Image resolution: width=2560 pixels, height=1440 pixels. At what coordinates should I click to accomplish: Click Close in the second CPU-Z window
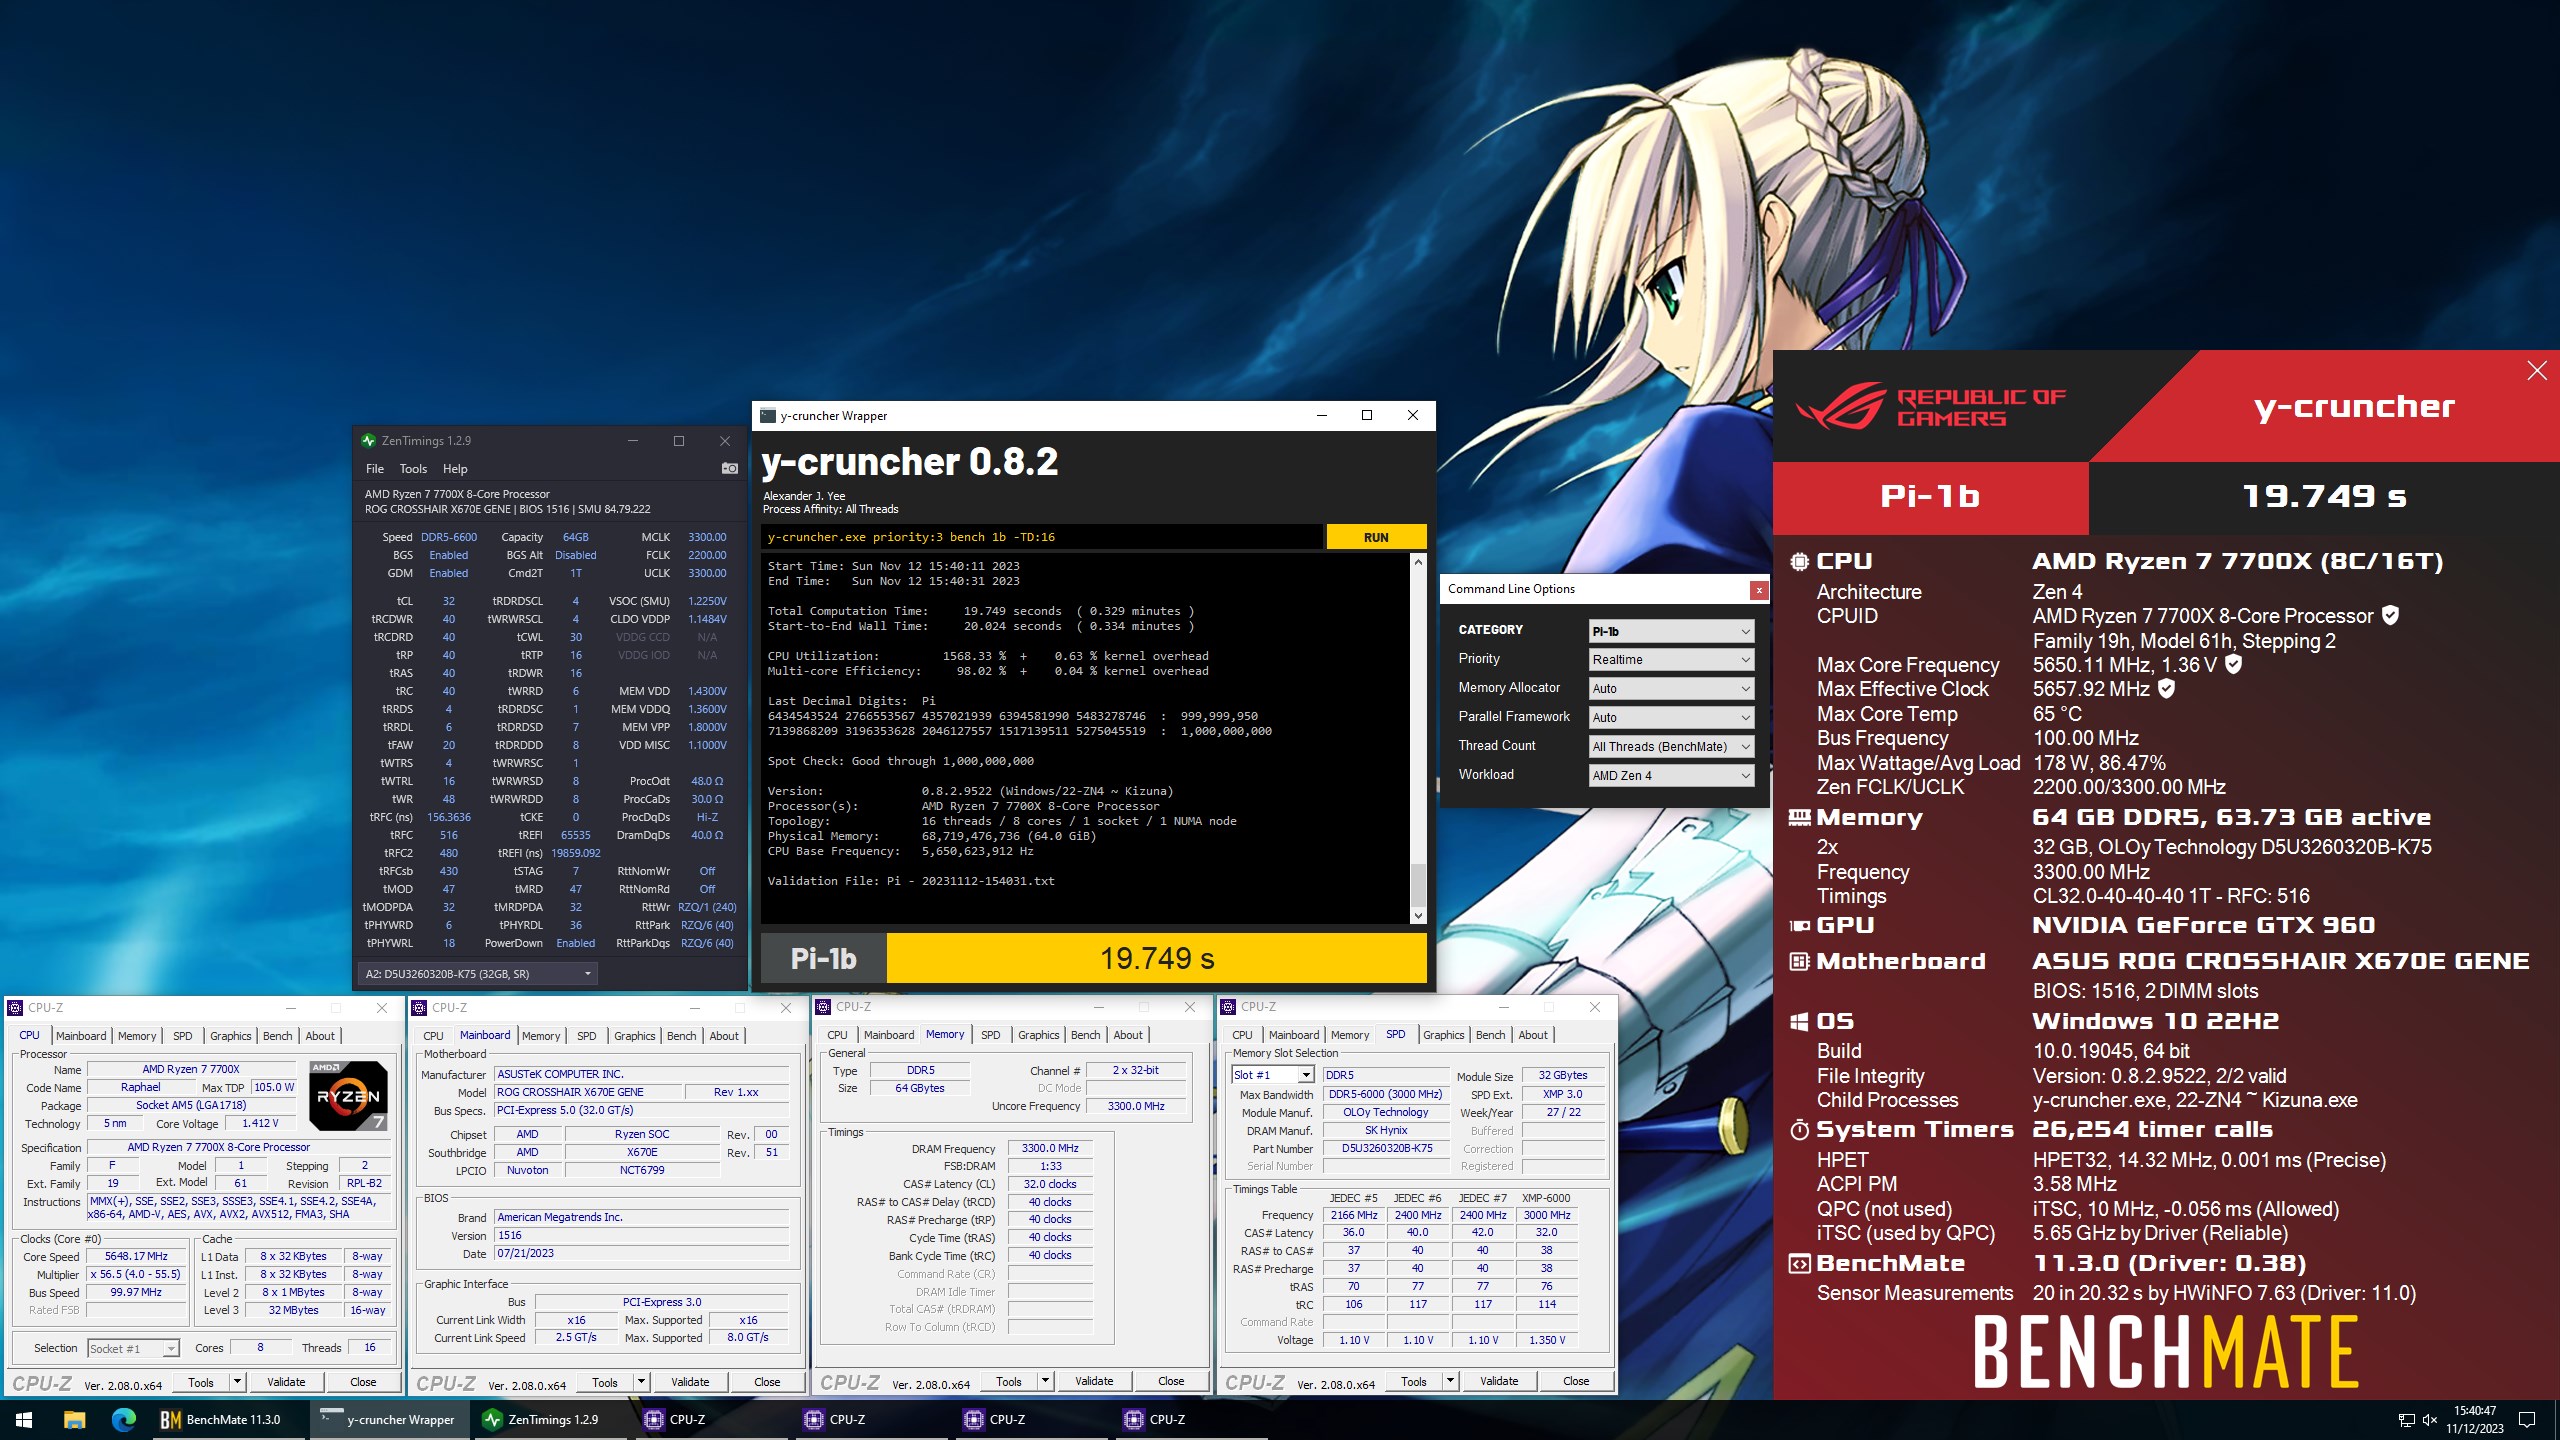click(767, 1383)
